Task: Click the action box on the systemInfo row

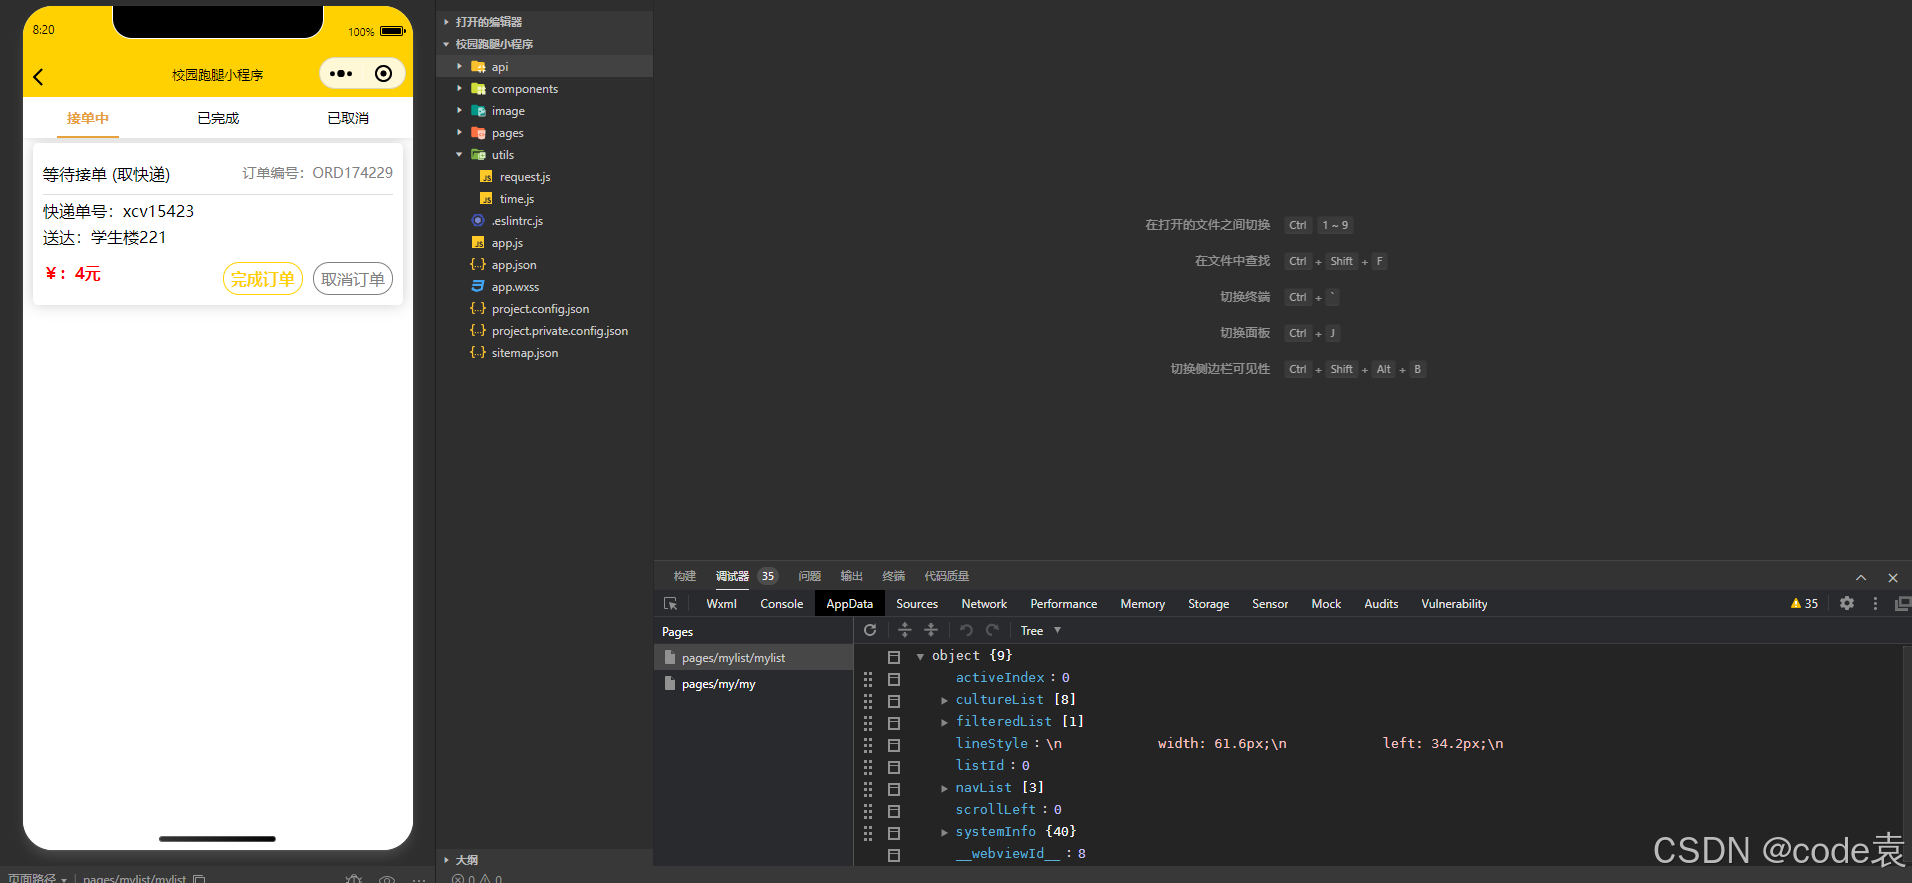Action: [x=894, y=833]
